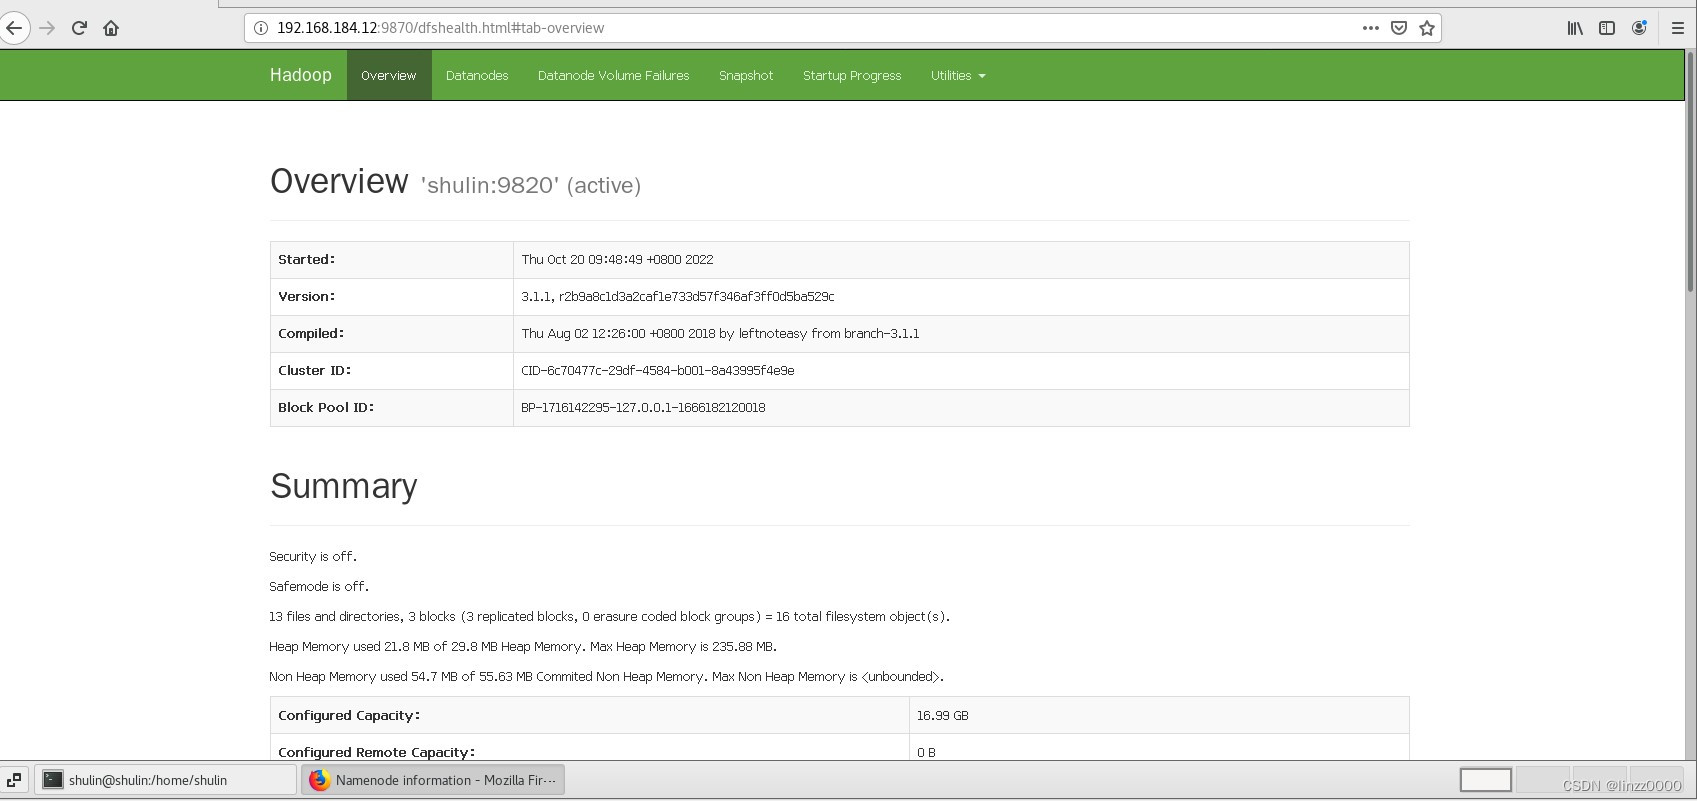This screenshot has height=801, width=1697.
Task: Click the Hadoop brand link
Action: (x=300, y=75)
